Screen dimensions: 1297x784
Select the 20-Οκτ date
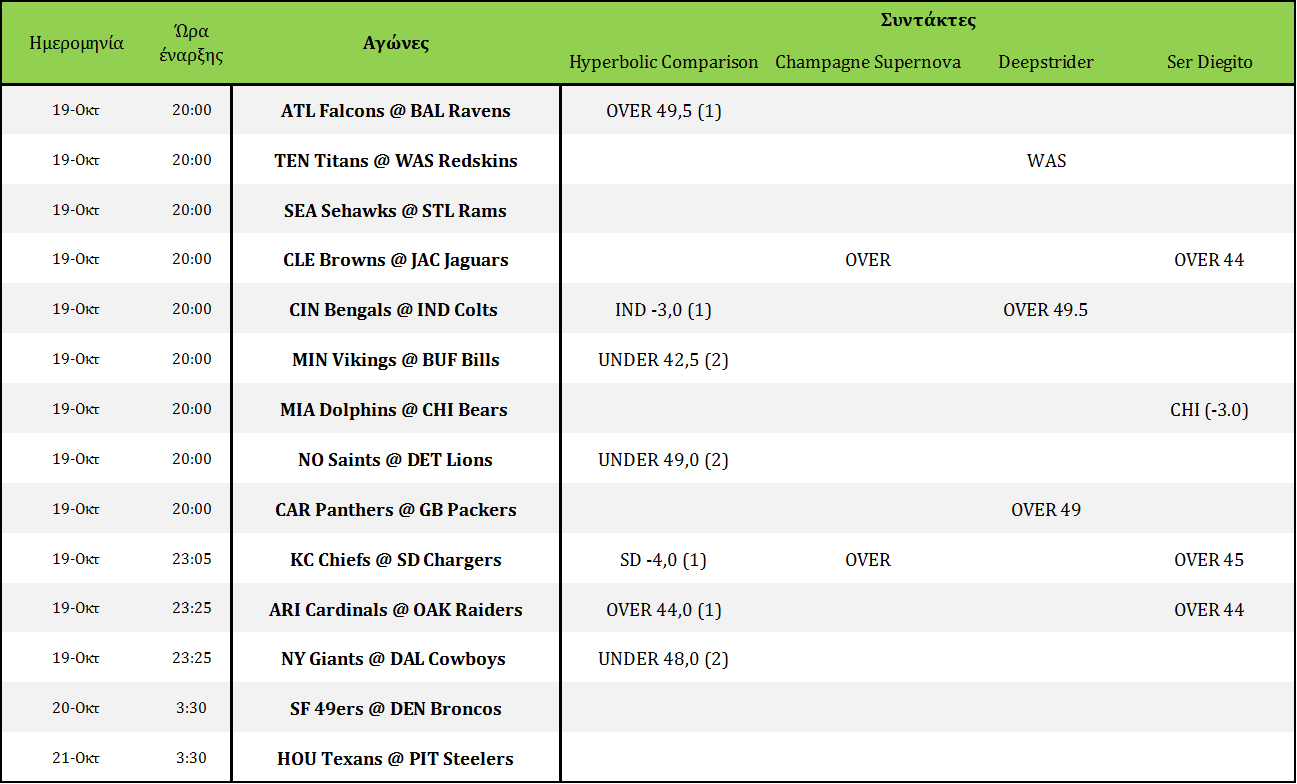(76, 708)
